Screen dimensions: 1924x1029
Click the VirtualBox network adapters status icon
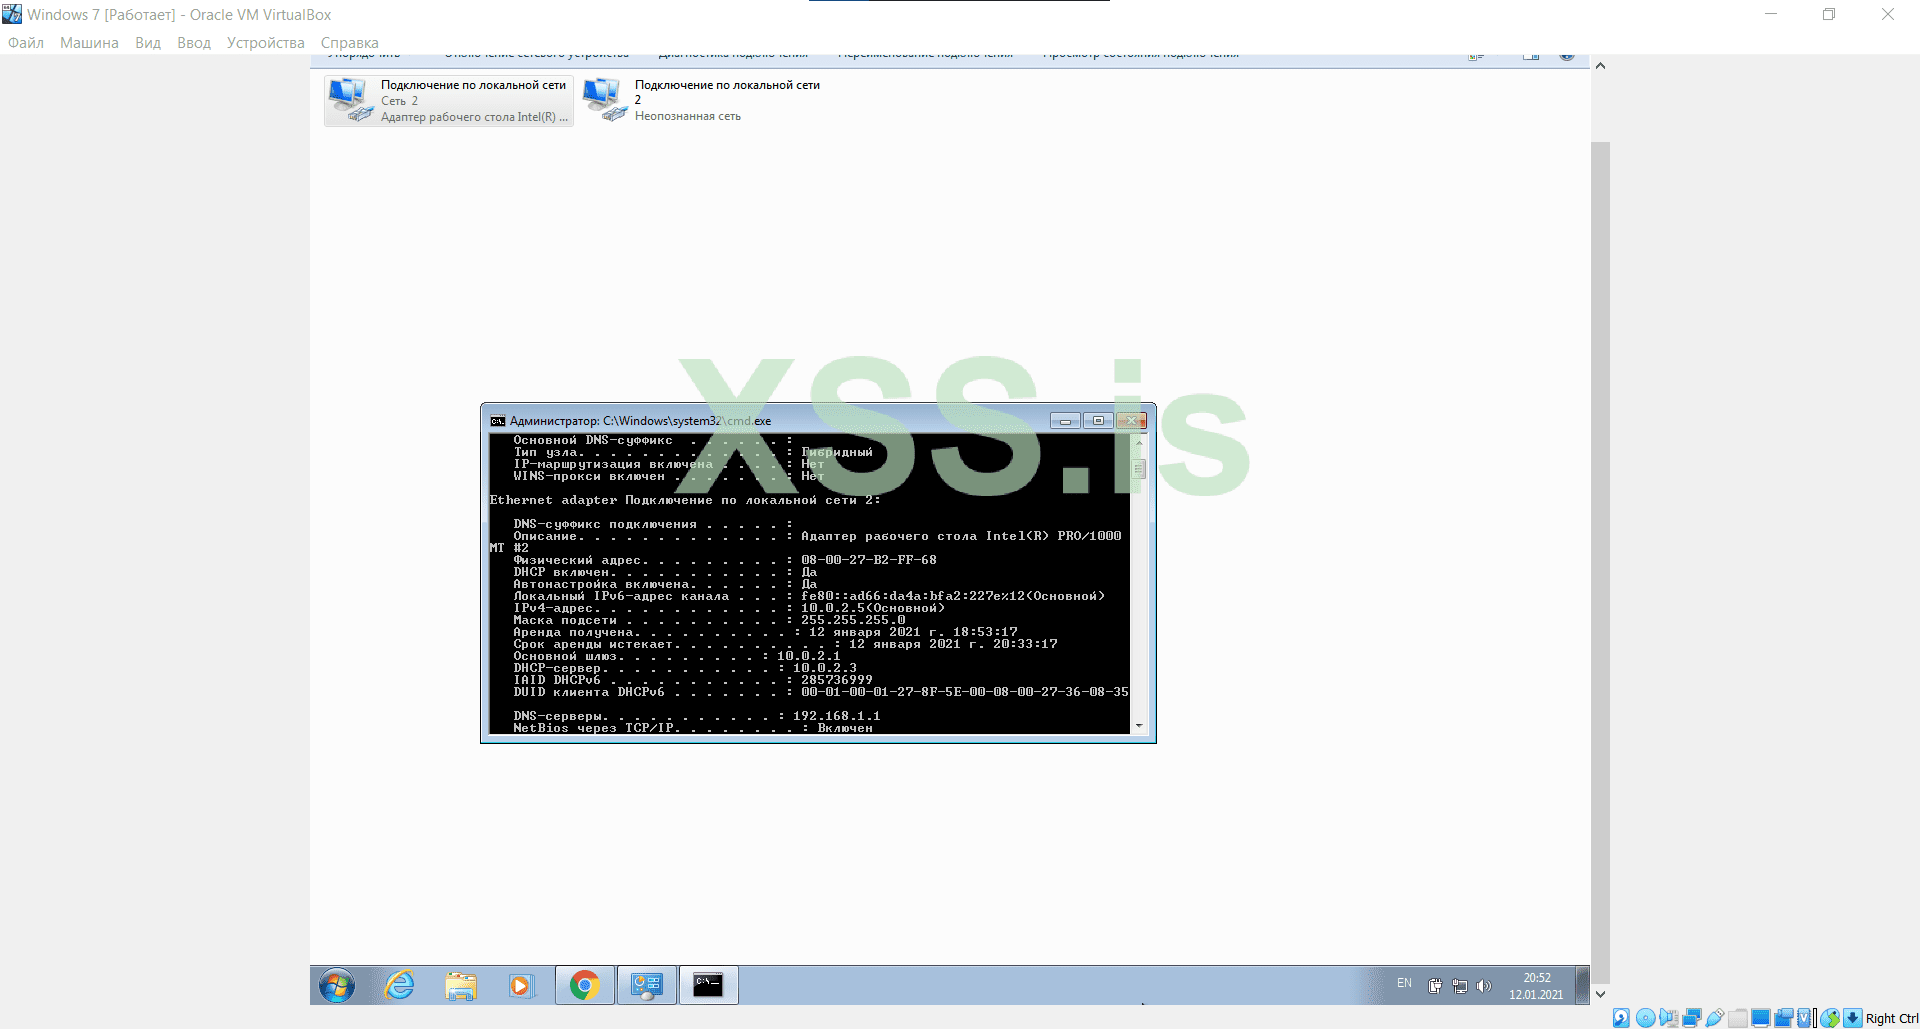[1691, 1018]
